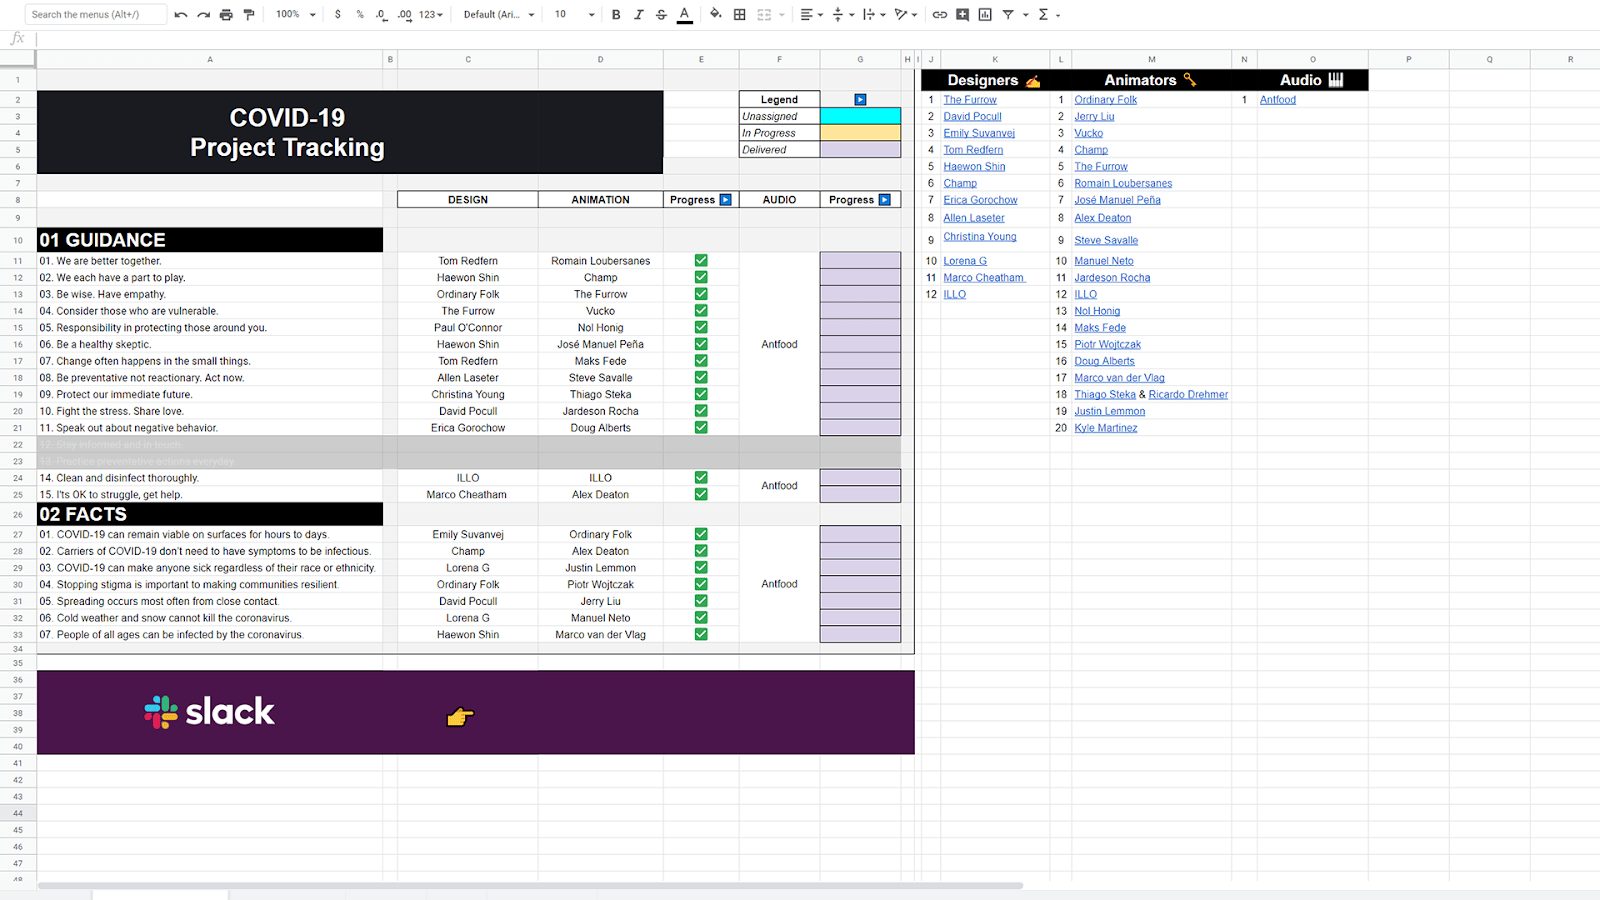Open the zoom level dropdown
This screenshot has width=1600, height=900.
point(296,15)
